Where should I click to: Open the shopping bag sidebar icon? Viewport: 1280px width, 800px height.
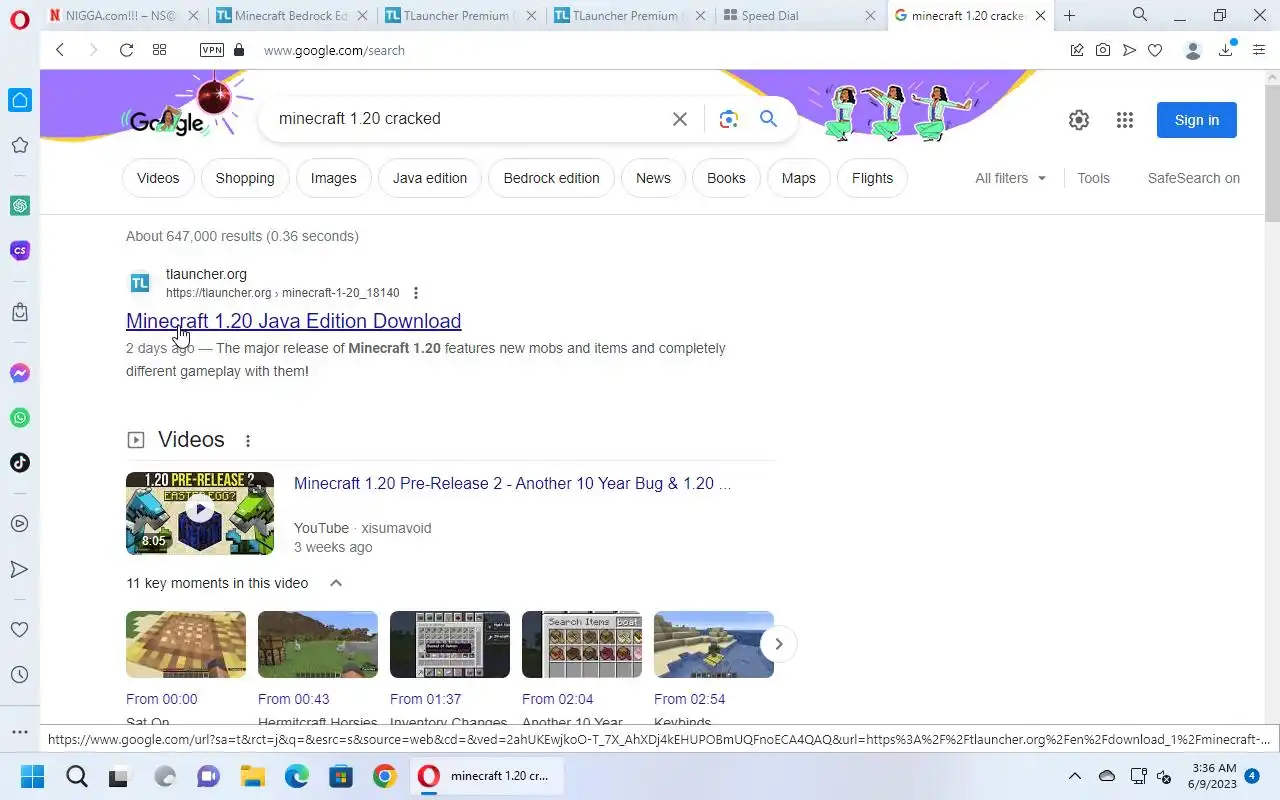pos(19,312)
